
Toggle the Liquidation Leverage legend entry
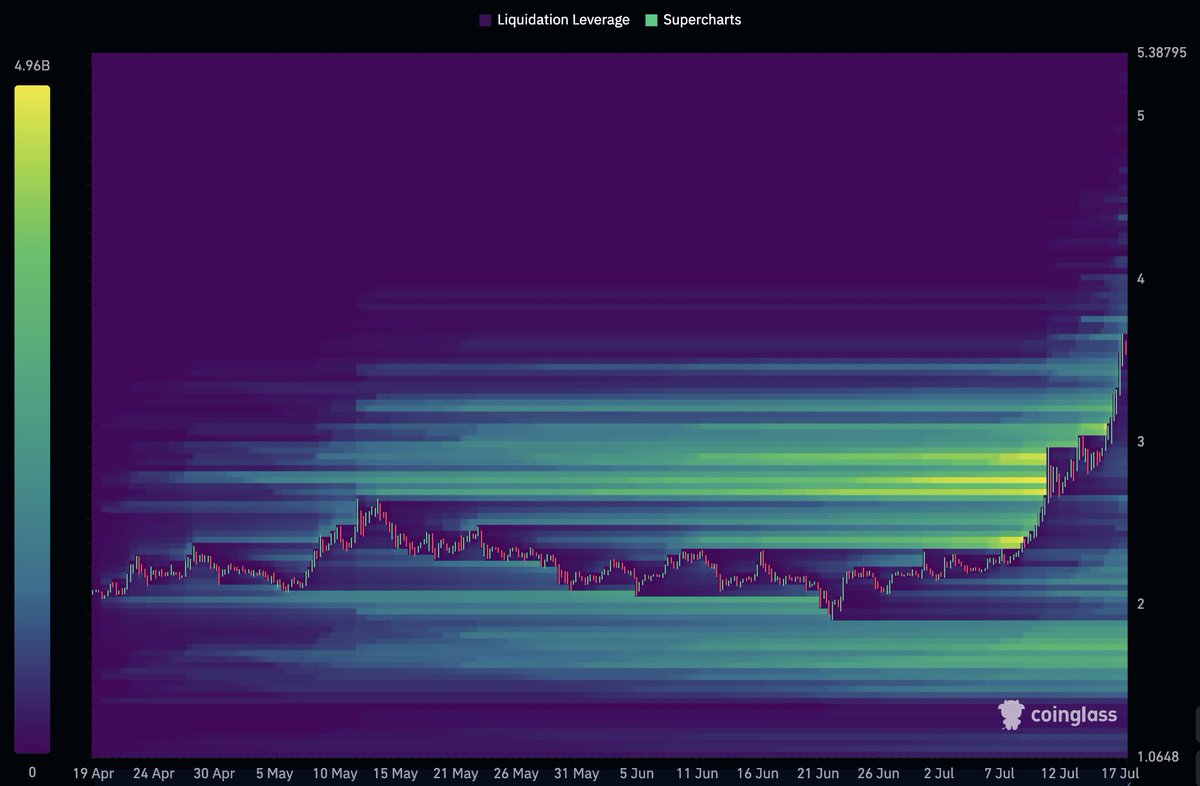[554, 20]
